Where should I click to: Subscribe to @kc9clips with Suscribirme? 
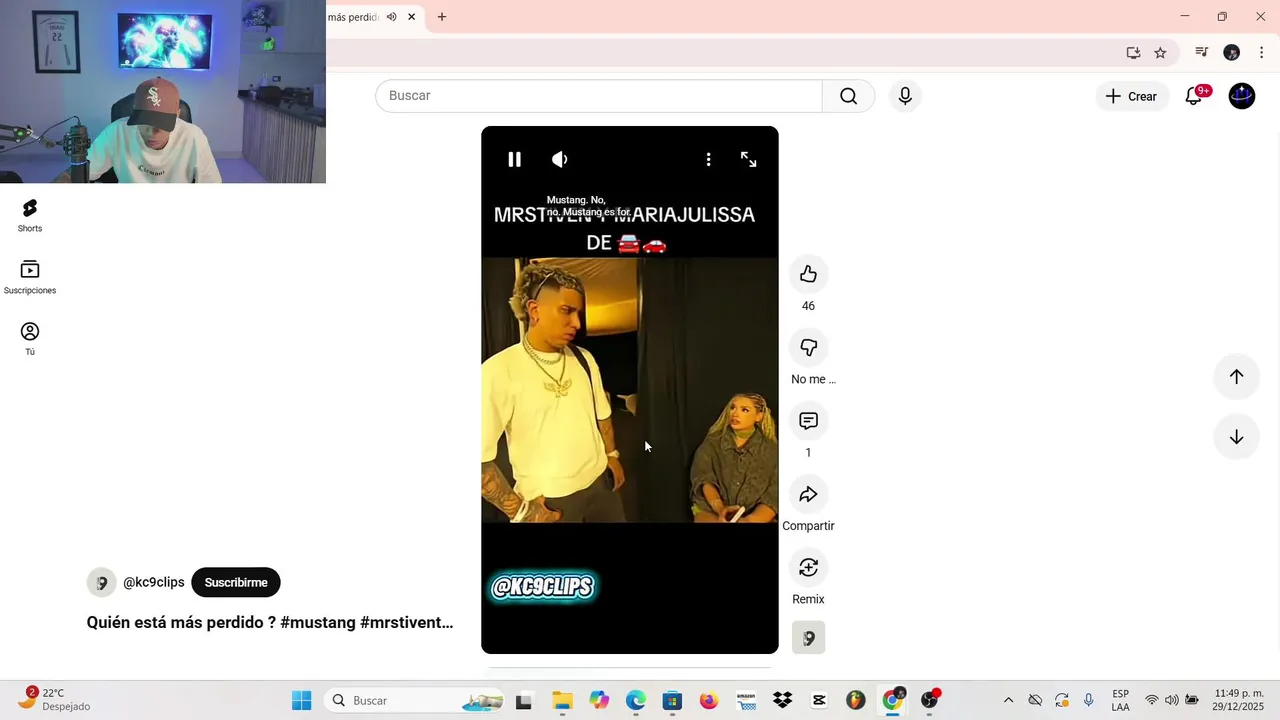click(236, 582)
